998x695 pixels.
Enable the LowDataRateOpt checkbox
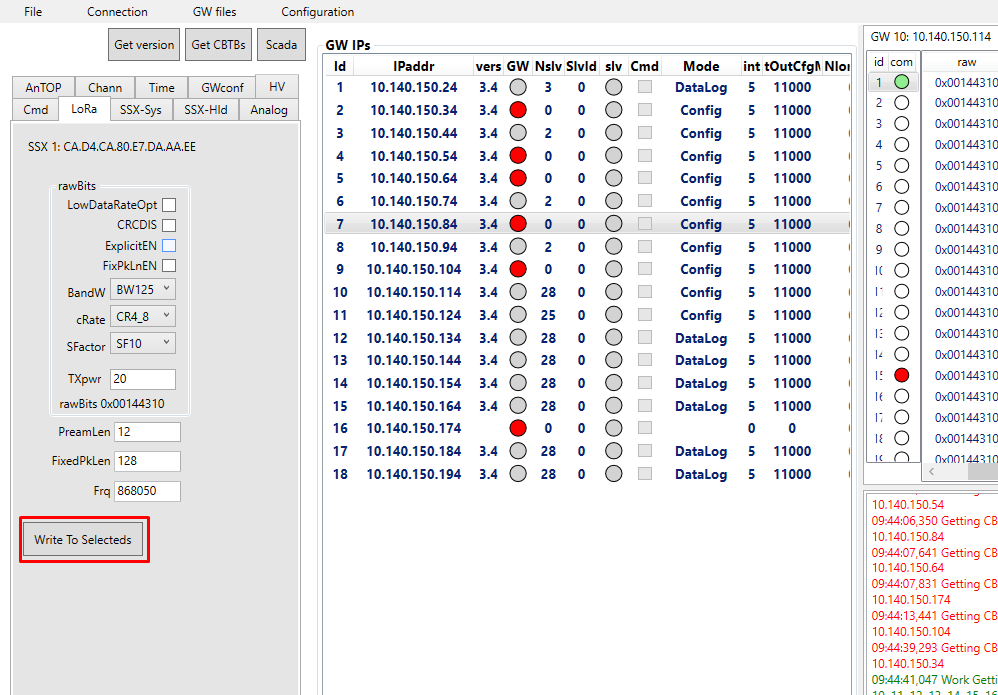coord(169,205)
